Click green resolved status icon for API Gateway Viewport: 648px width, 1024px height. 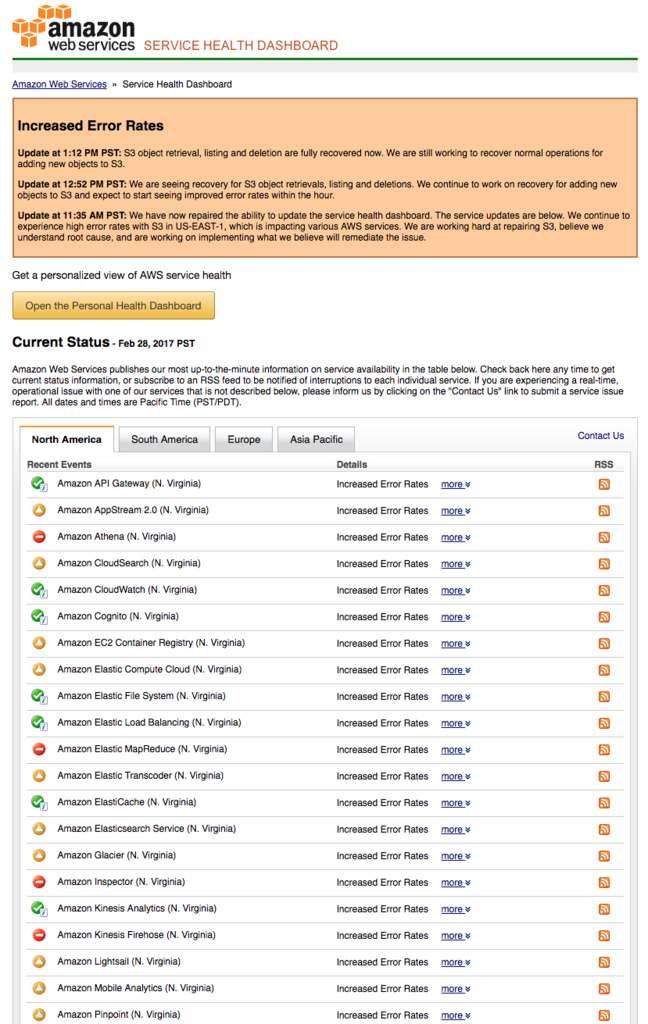[x=39, y=484]
